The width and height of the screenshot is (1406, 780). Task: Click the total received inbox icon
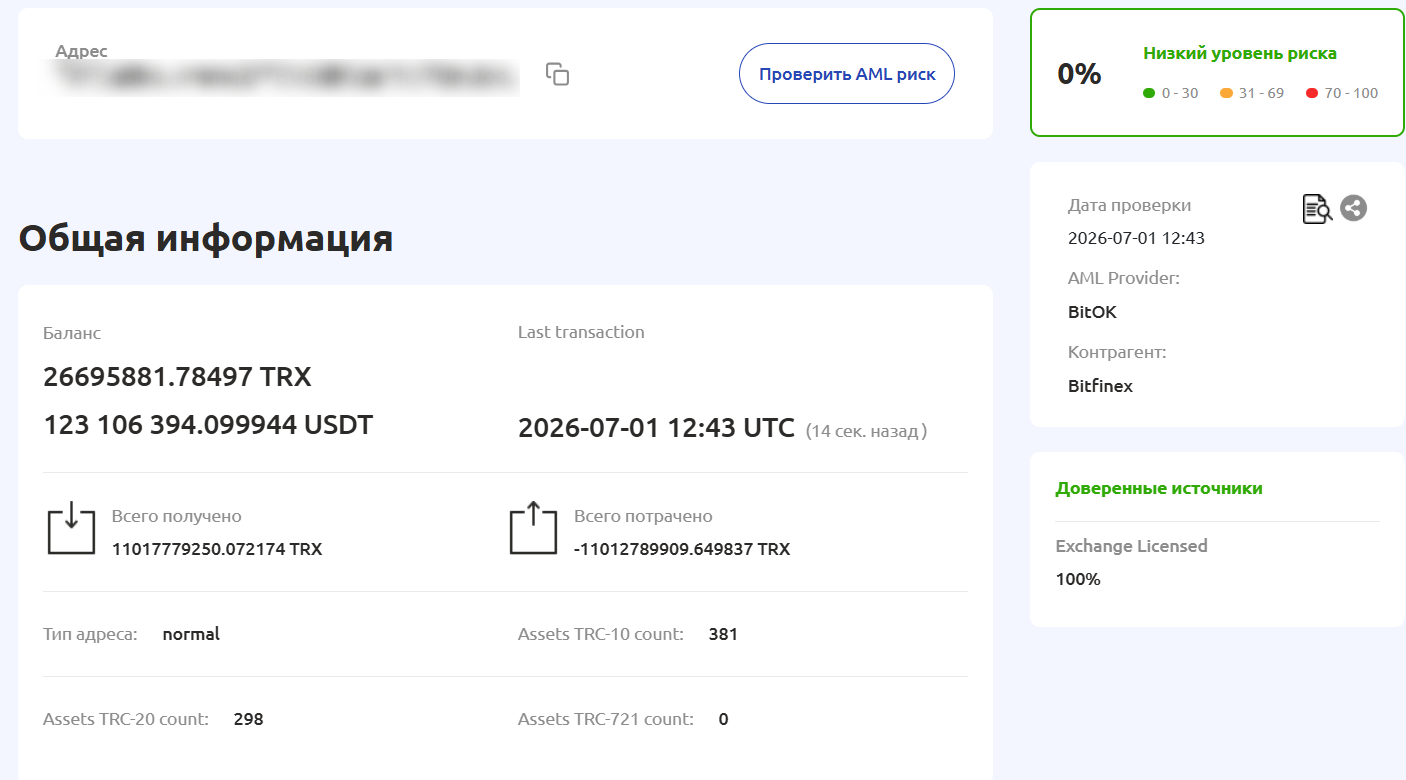point(71,529)
